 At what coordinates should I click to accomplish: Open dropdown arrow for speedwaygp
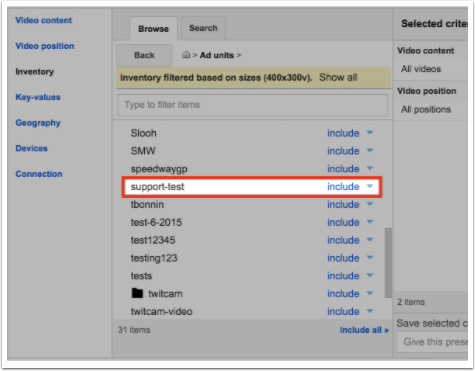[x=370, y=168]
